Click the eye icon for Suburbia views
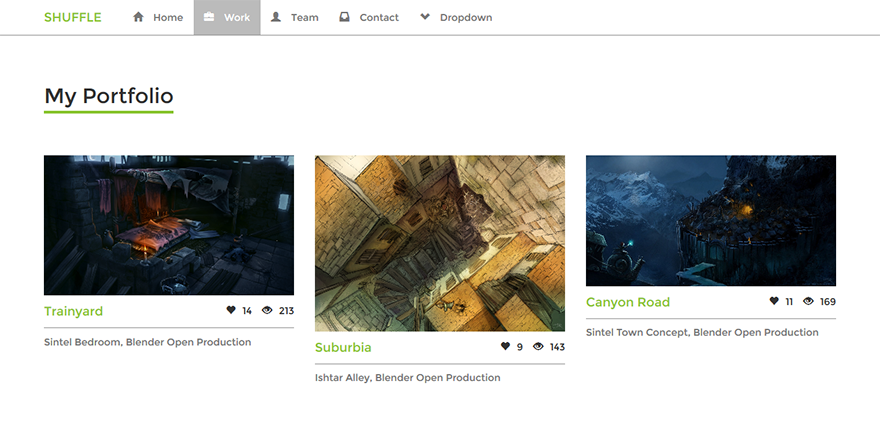 point(538,346)
